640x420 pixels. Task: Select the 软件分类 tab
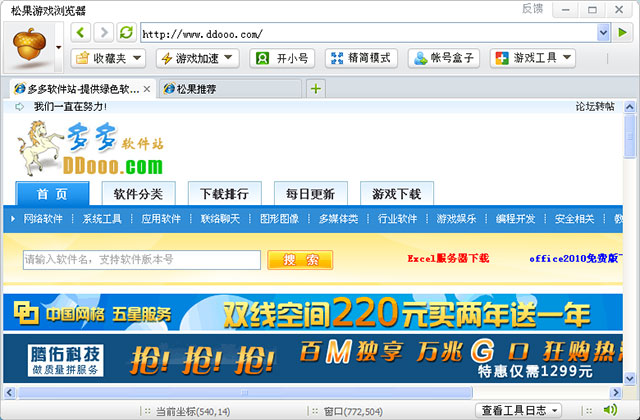138,193
